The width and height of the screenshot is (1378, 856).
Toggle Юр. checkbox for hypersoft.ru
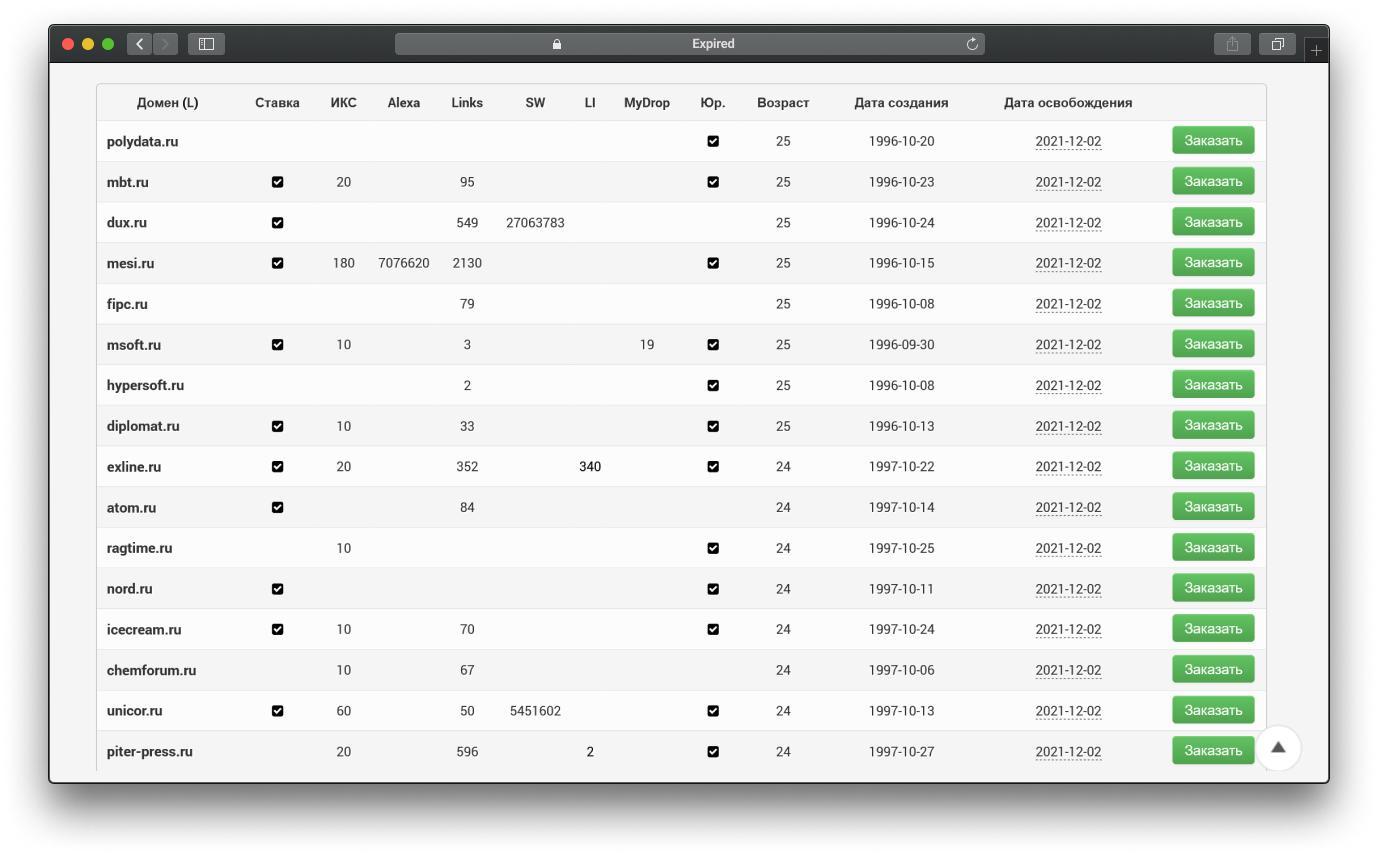[713, 385]
